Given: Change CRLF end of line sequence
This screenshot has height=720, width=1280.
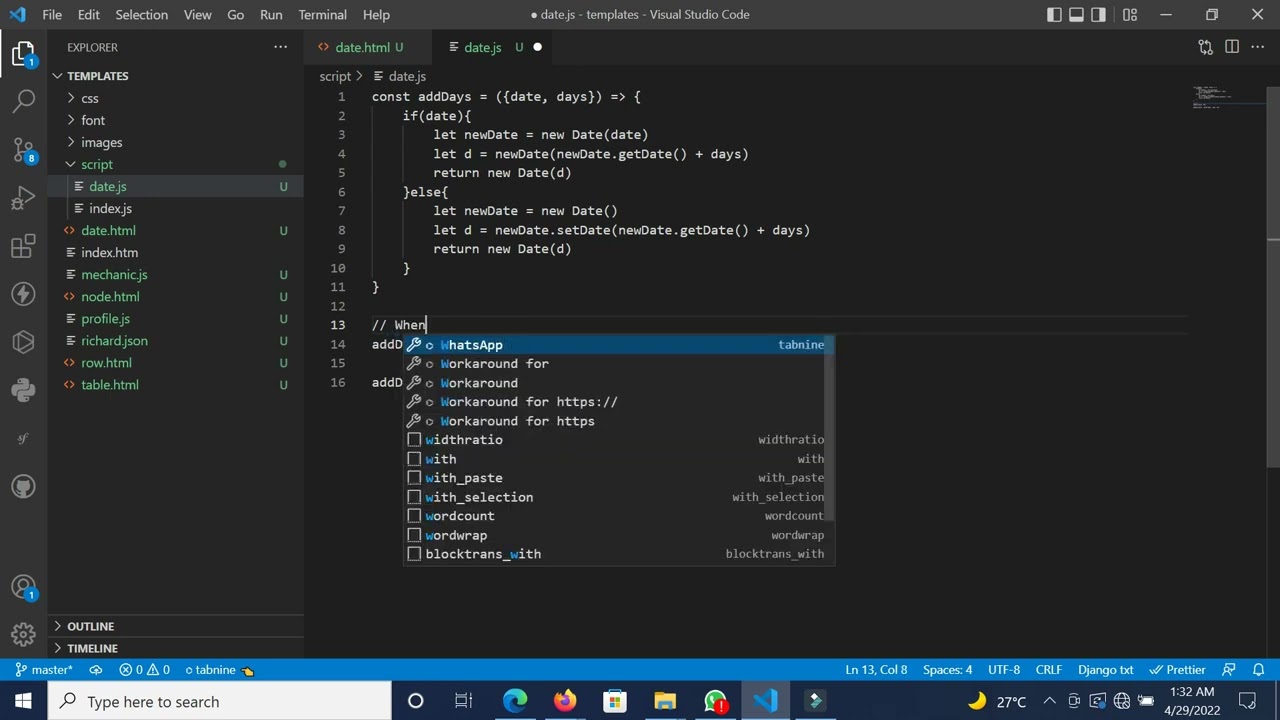Looking at the screenshot, I should pyautogui.click(x=1048, y=670).
